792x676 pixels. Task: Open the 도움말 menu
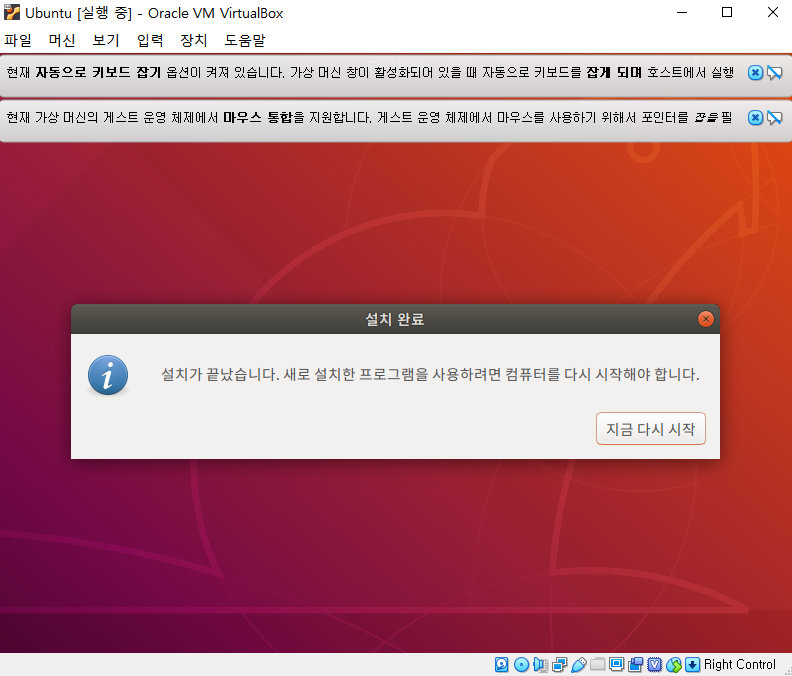click(x=245, y=40)
